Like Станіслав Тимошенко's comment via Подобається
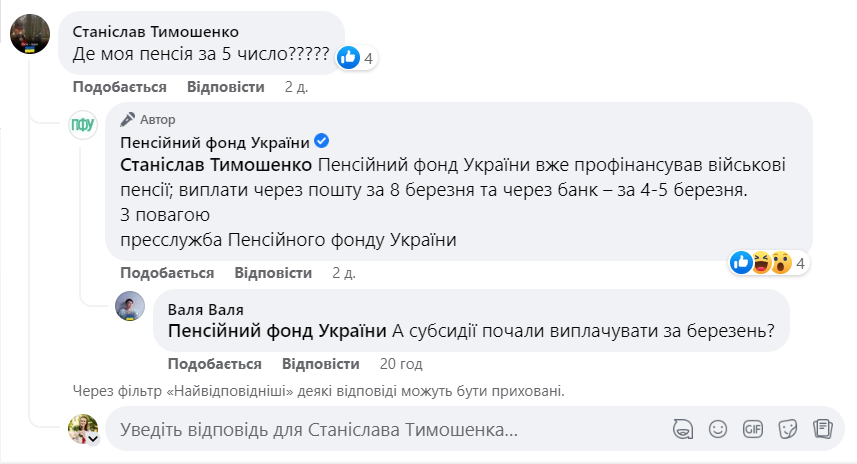Screen dimensions: 857x464 click(x=112, y=87)
